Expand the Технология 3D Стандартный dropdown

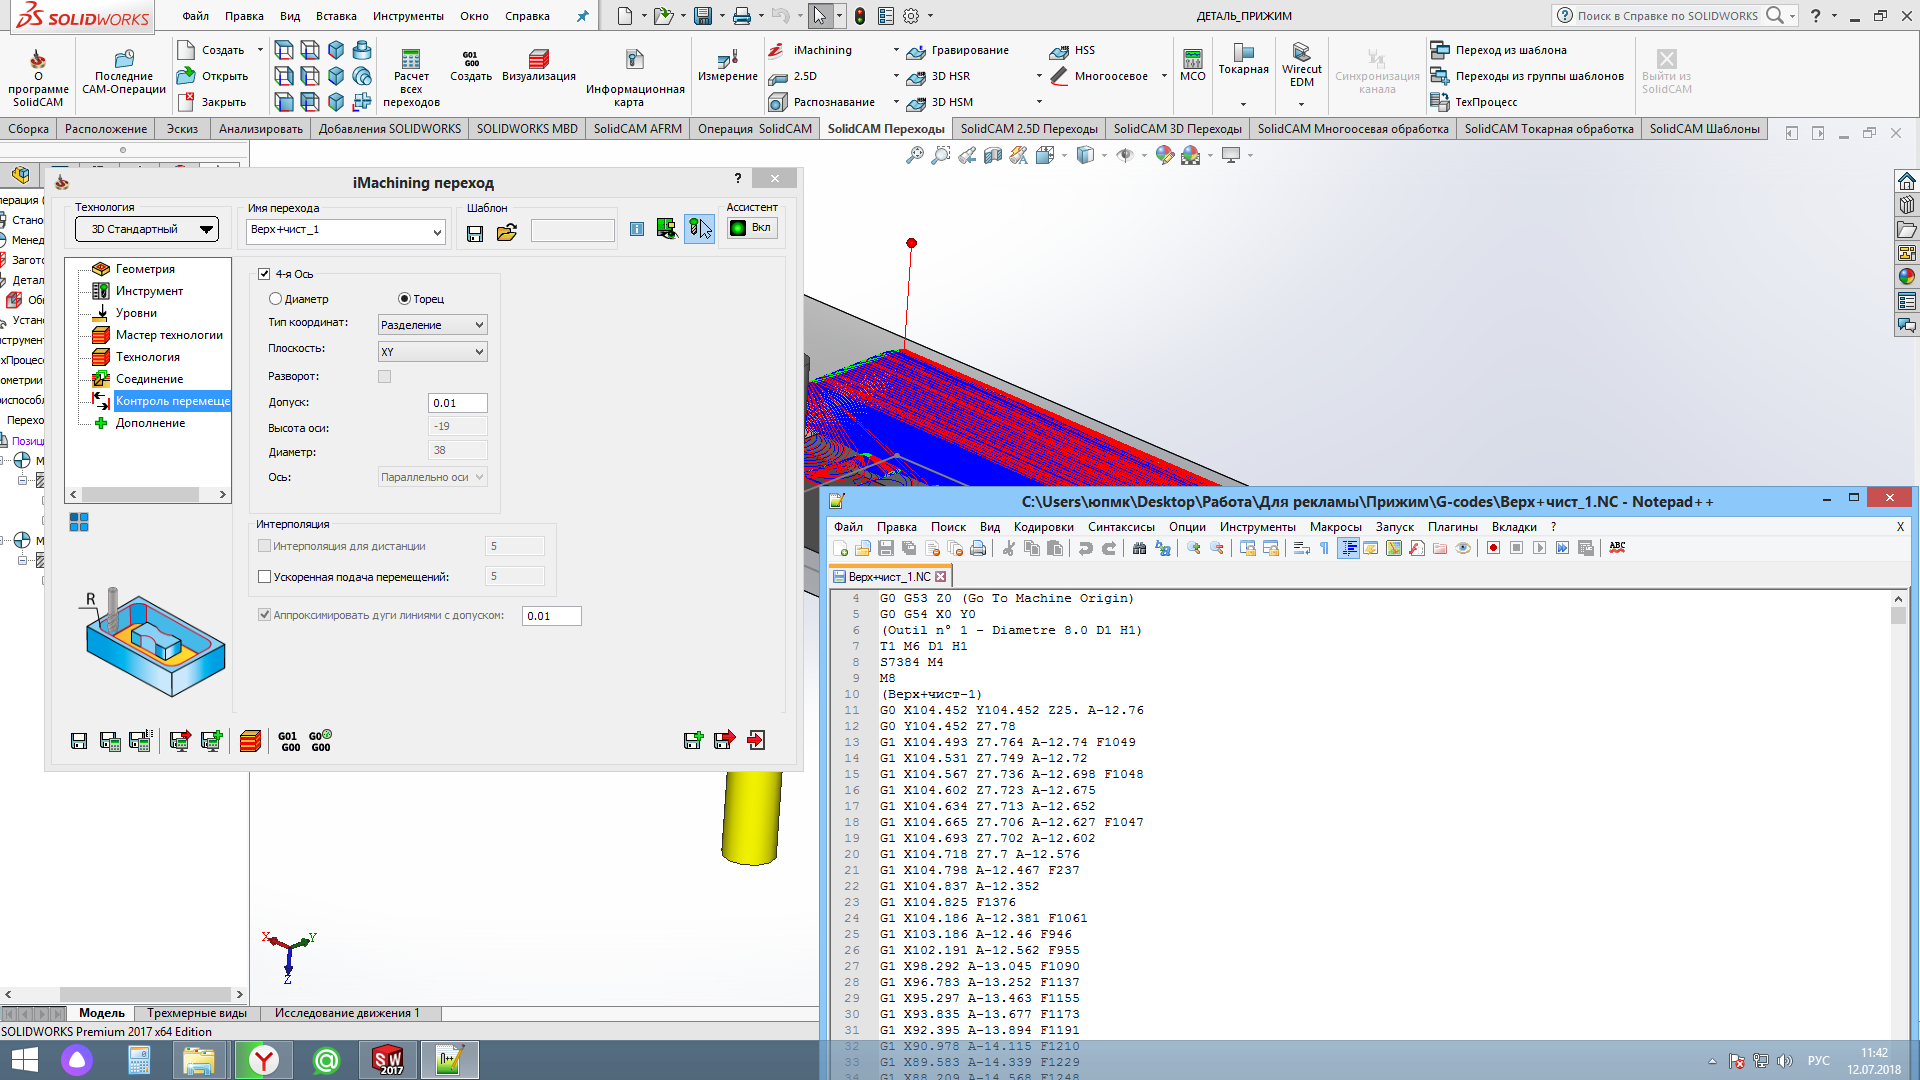tap(147, 229)
